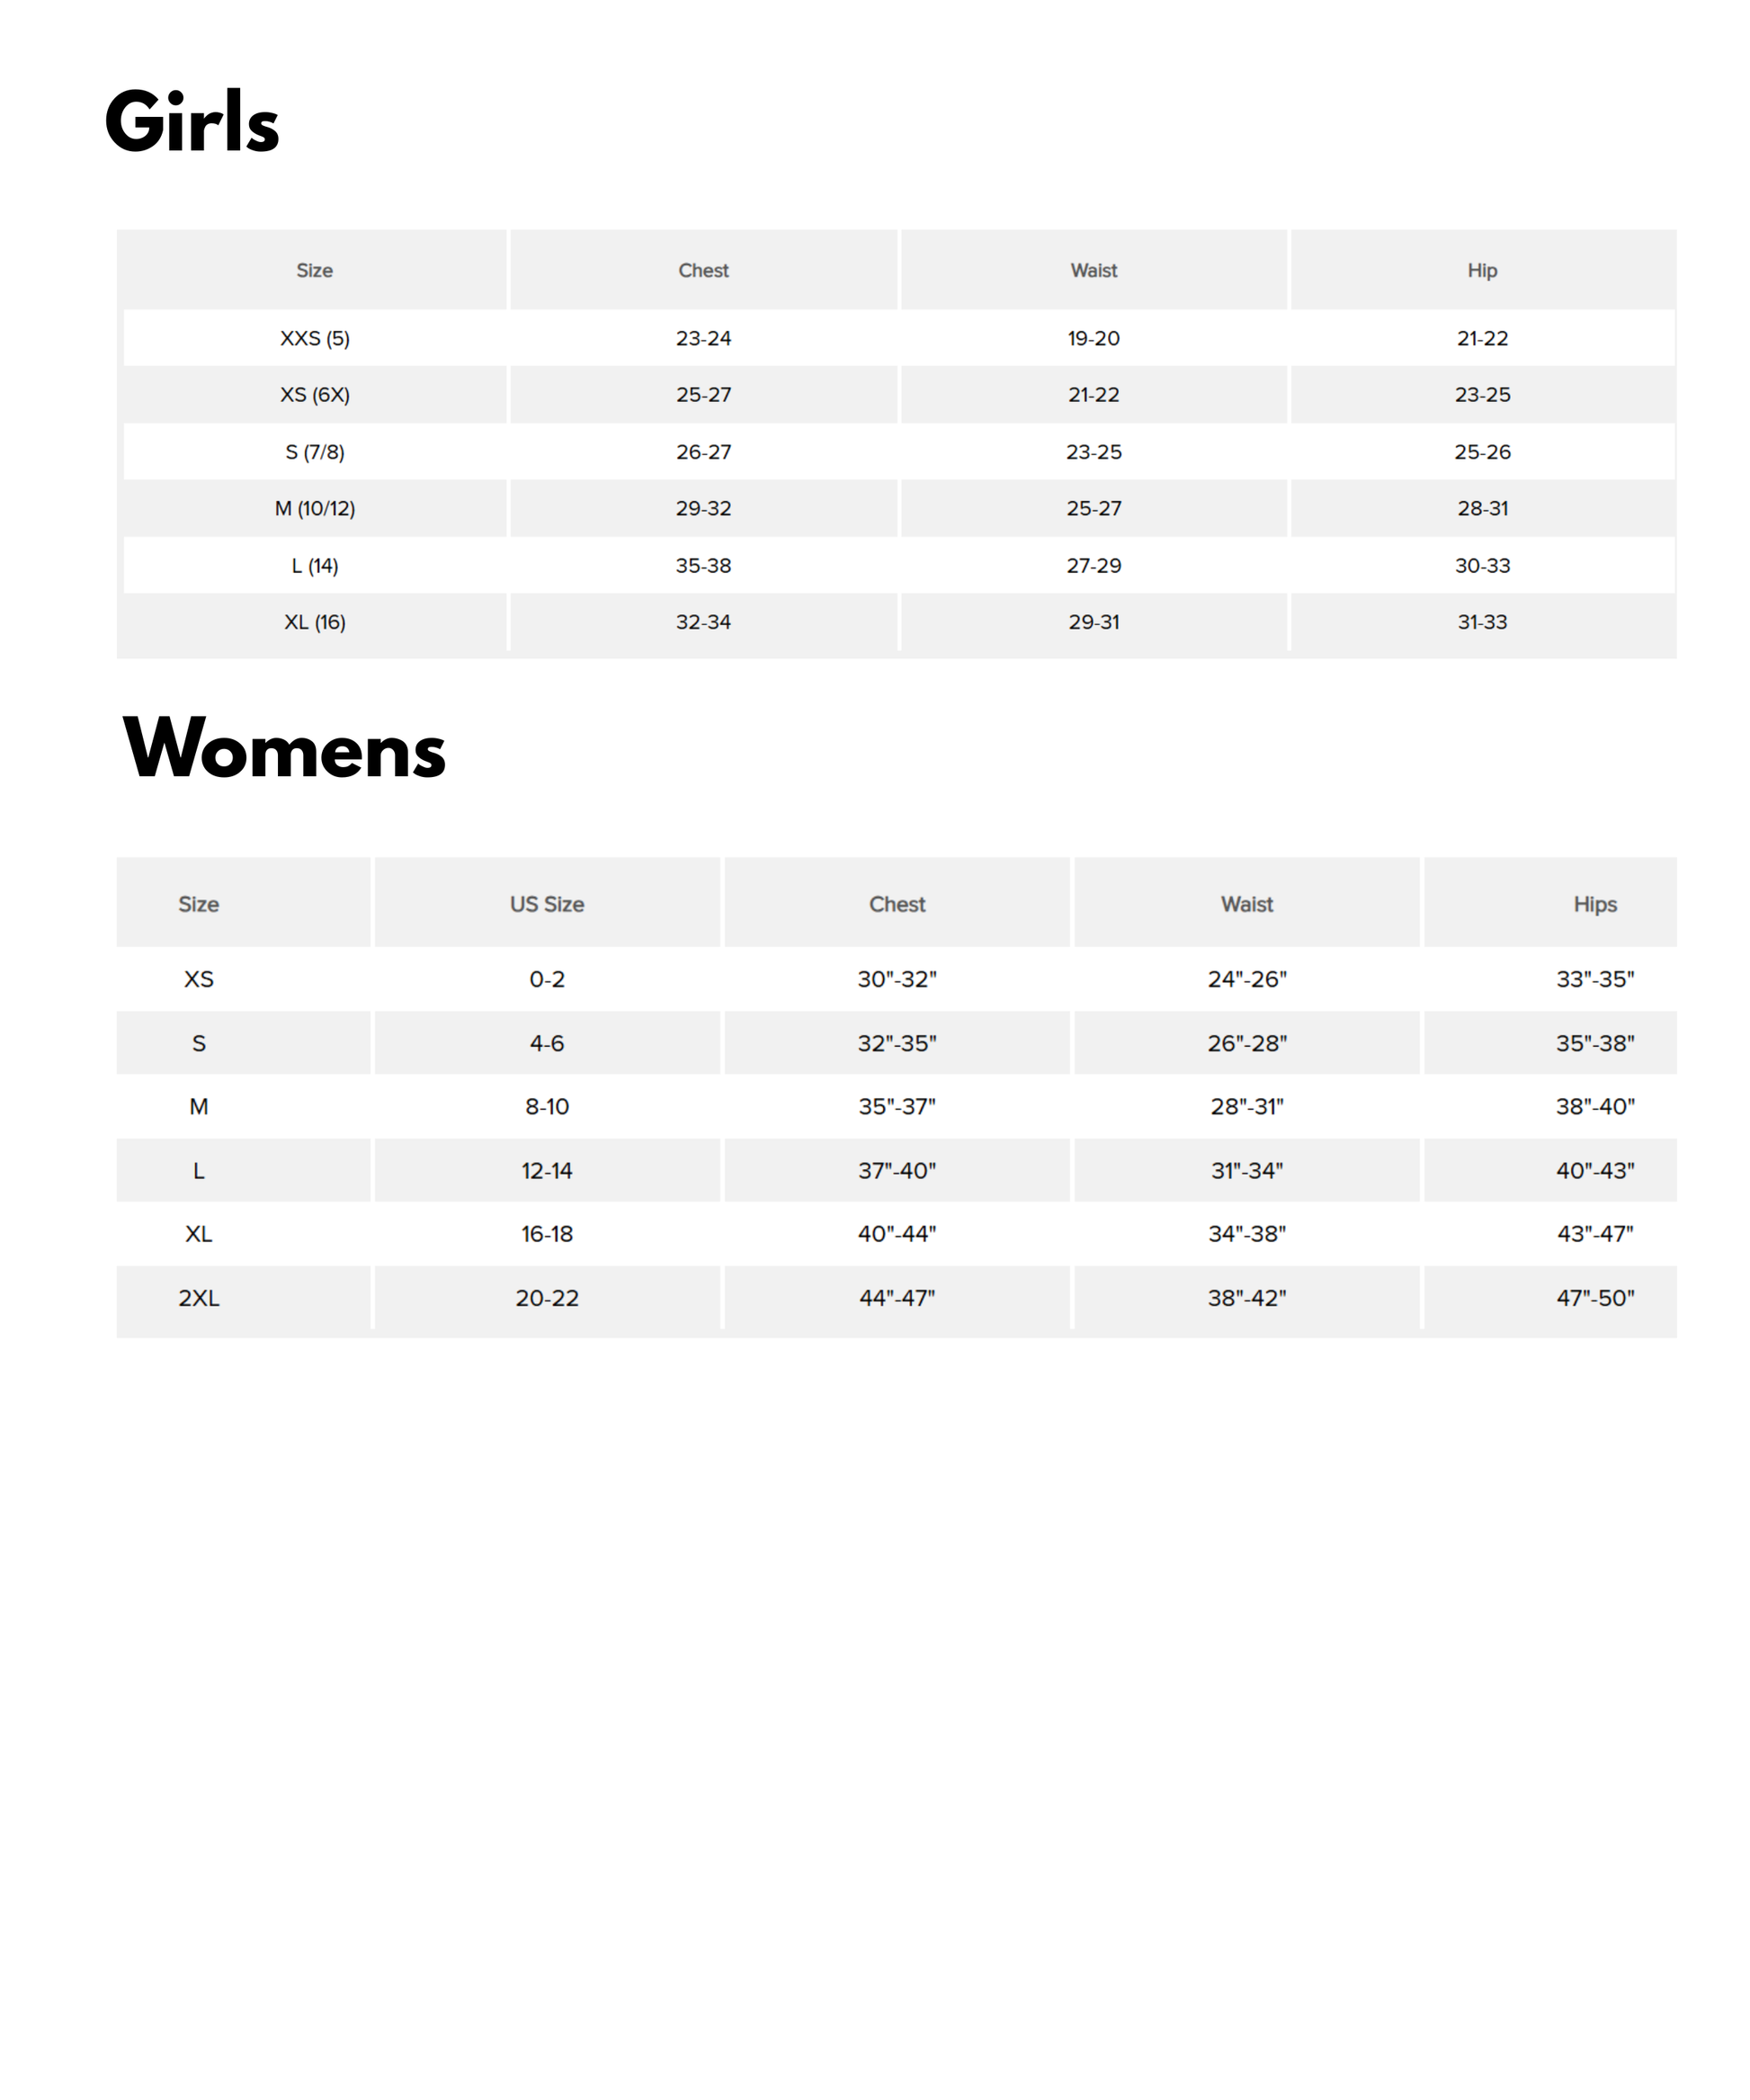The image size is (1750, 2100).
Task: Click the Womens table Waist column header
Action: click(1247, 904)
